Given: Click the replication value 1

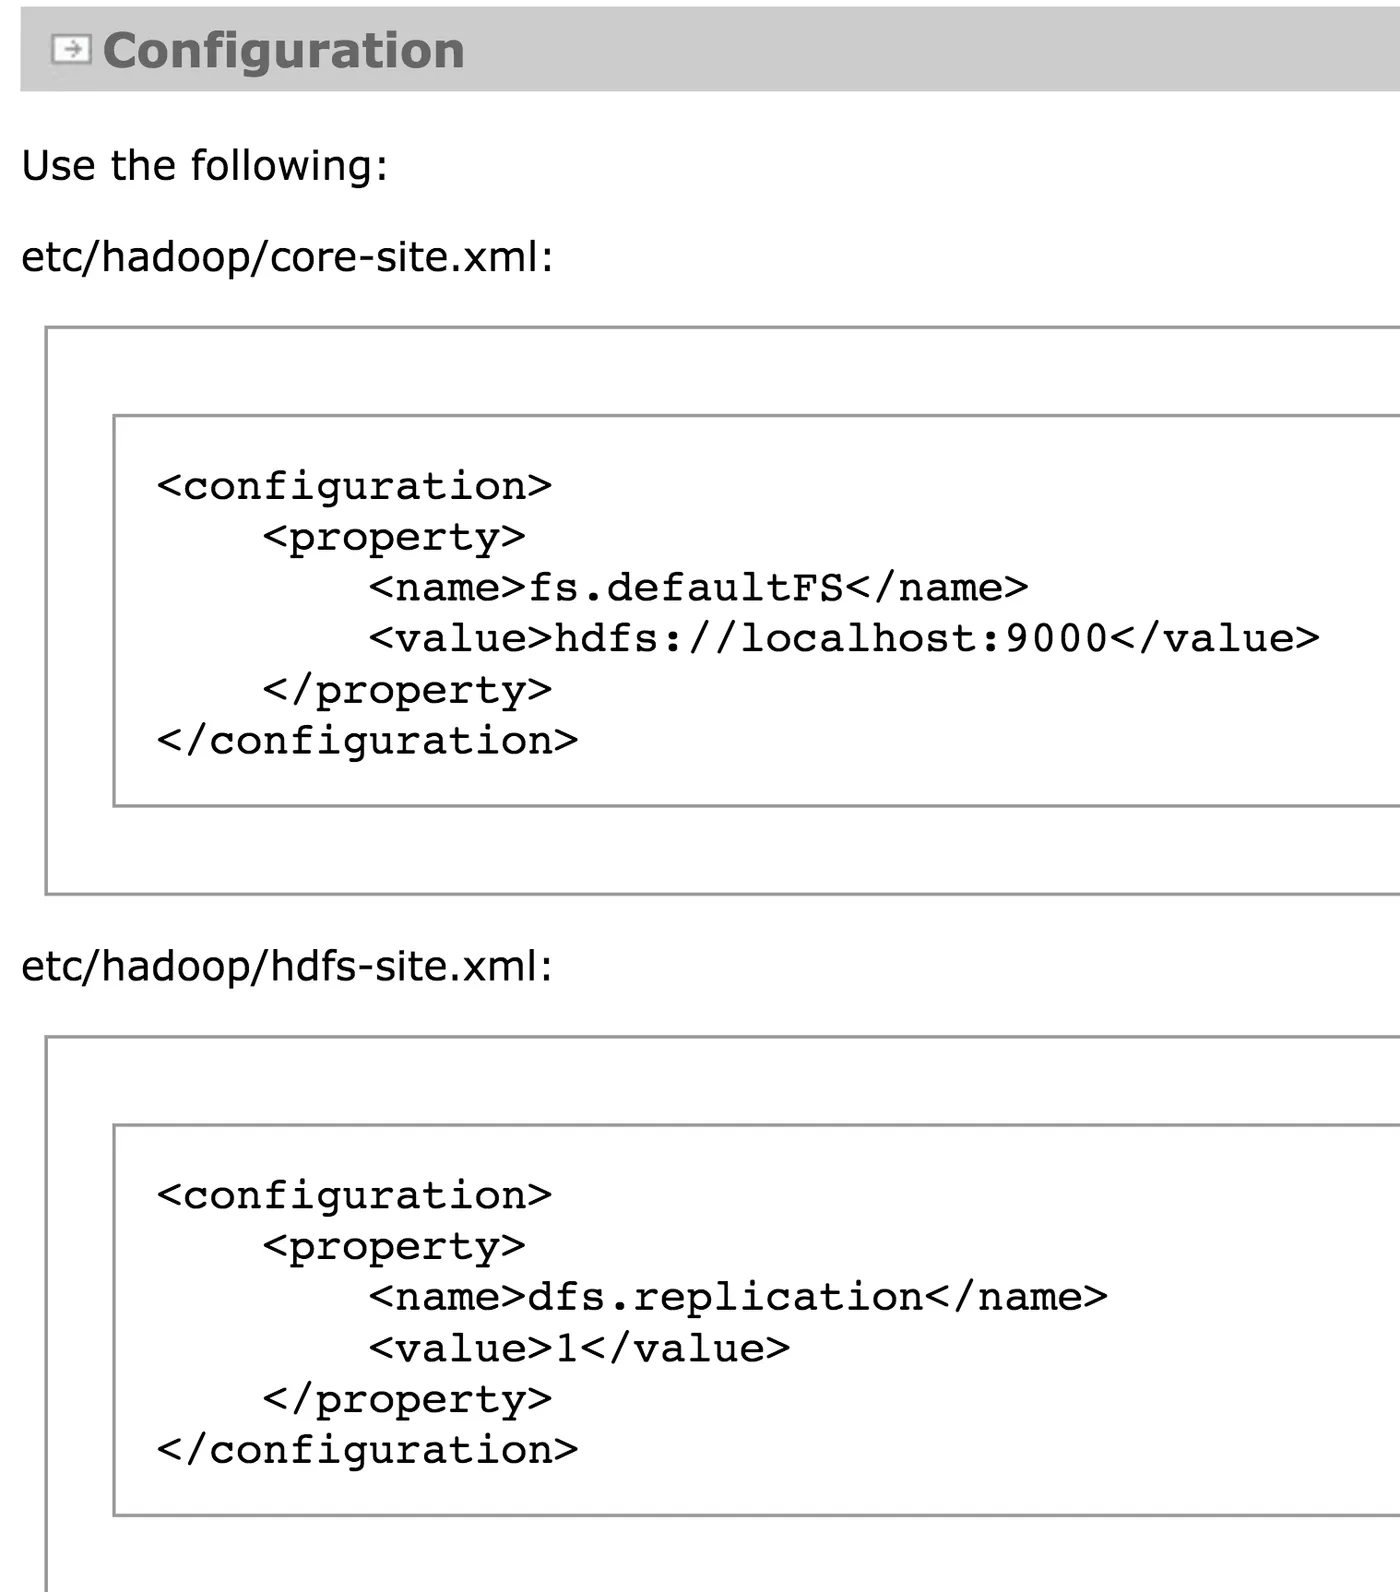Looking at the screenshot, I should pos(566,1348).
